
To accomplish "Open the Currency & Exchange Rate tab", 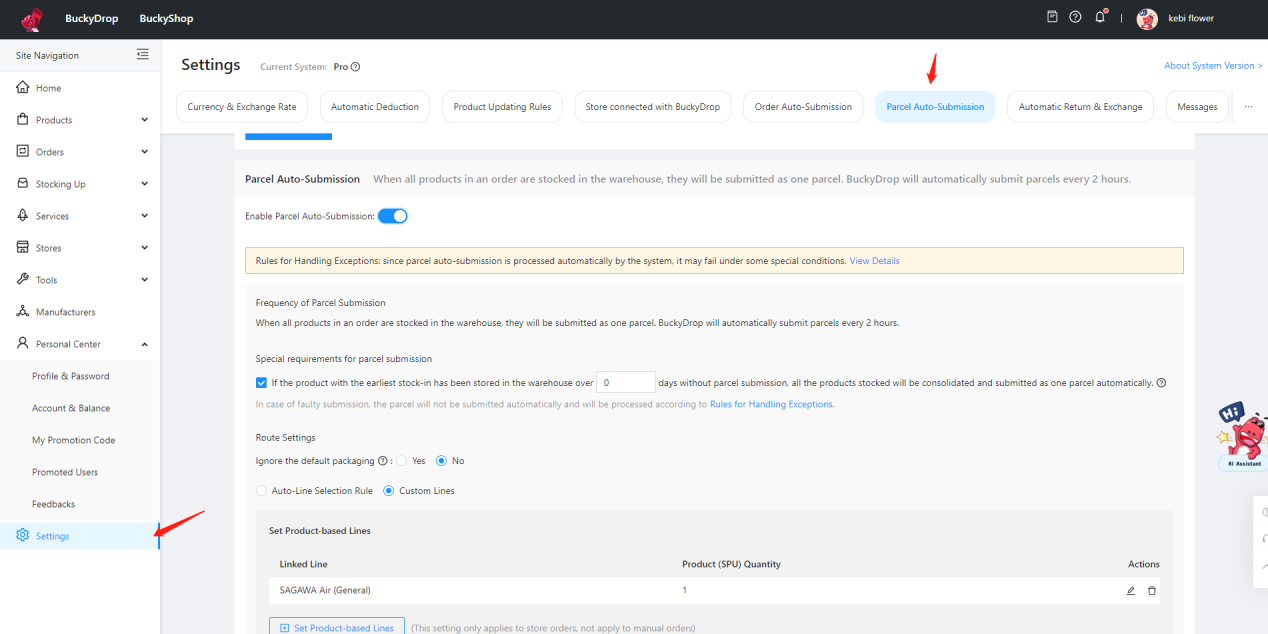I will 242,107.
